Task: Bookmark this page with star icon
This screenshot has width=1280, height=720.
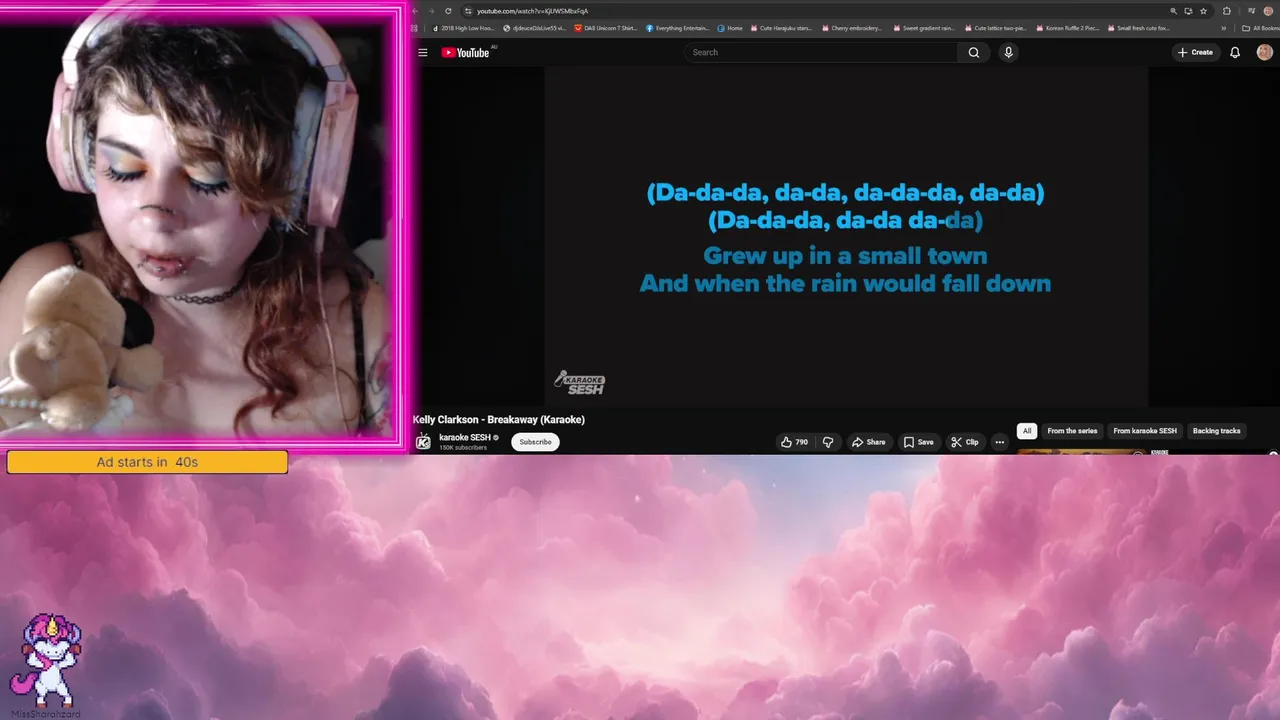Action: click(1203, 11)
